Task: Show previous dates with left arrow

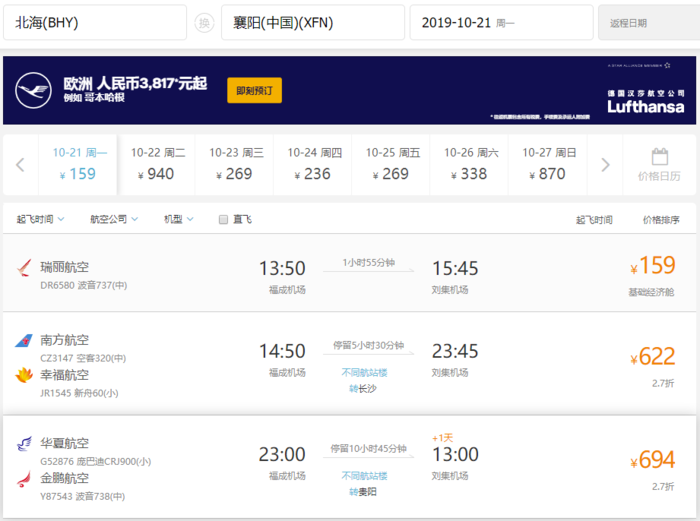Action: pyautogui.click(x=20, y=165)
